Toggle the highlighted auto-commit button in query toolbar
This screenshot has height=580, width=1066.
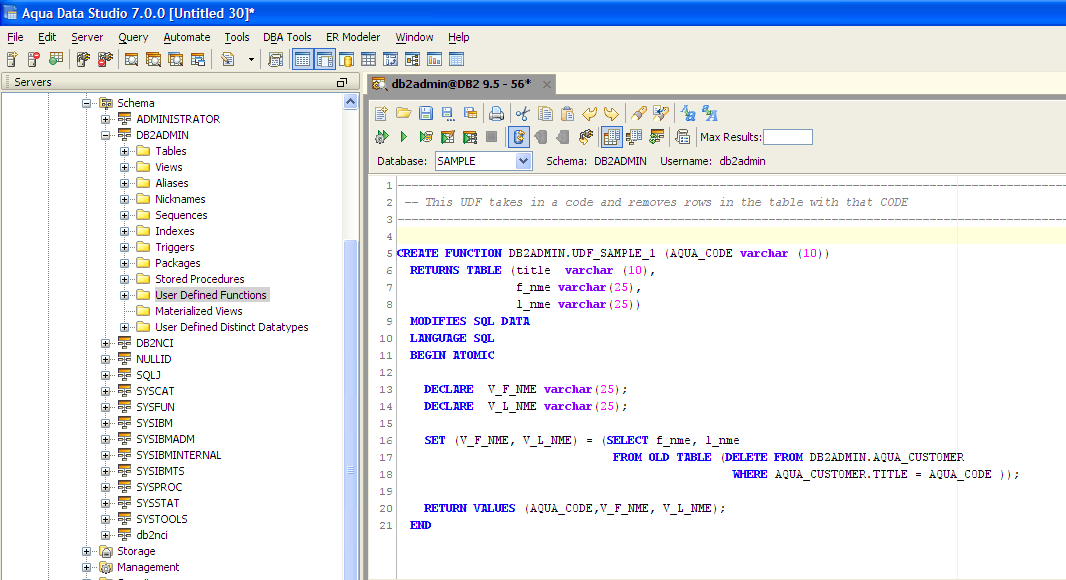click(x=518, y=137)
